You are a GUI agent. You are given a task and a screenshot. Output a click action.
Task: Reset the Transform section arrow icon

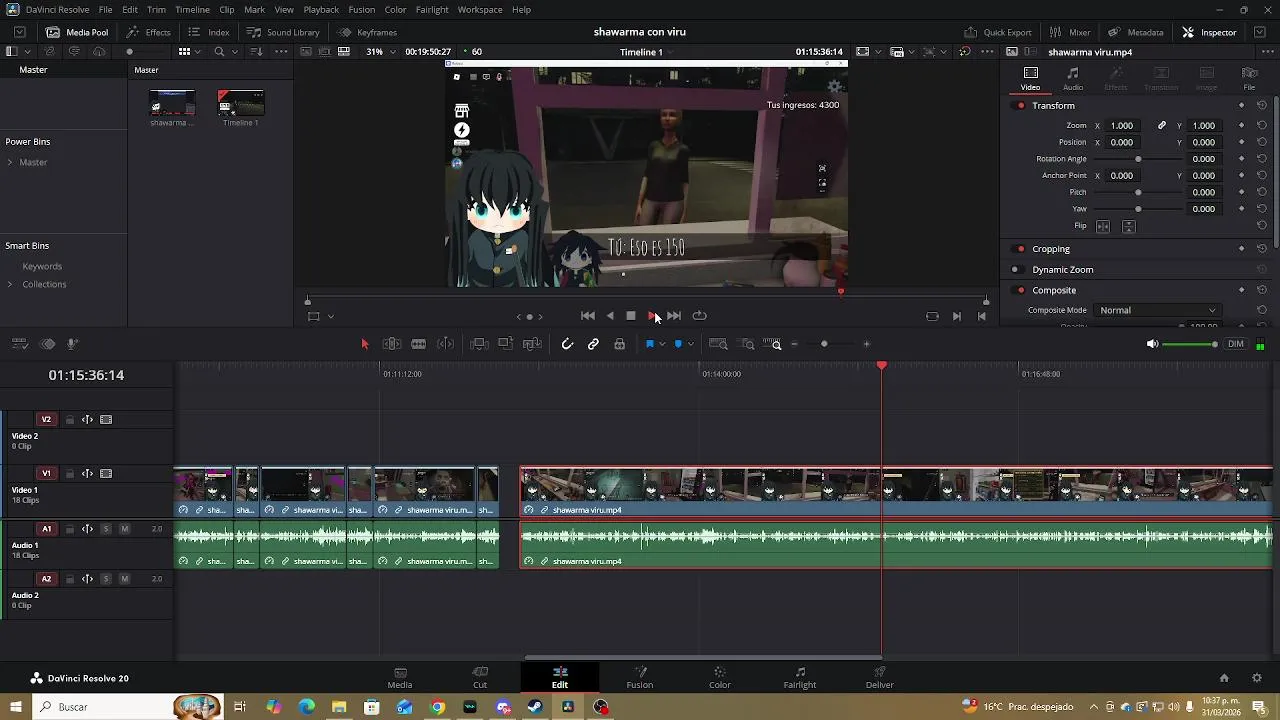pyautogui.click(x=1262, y=106)
